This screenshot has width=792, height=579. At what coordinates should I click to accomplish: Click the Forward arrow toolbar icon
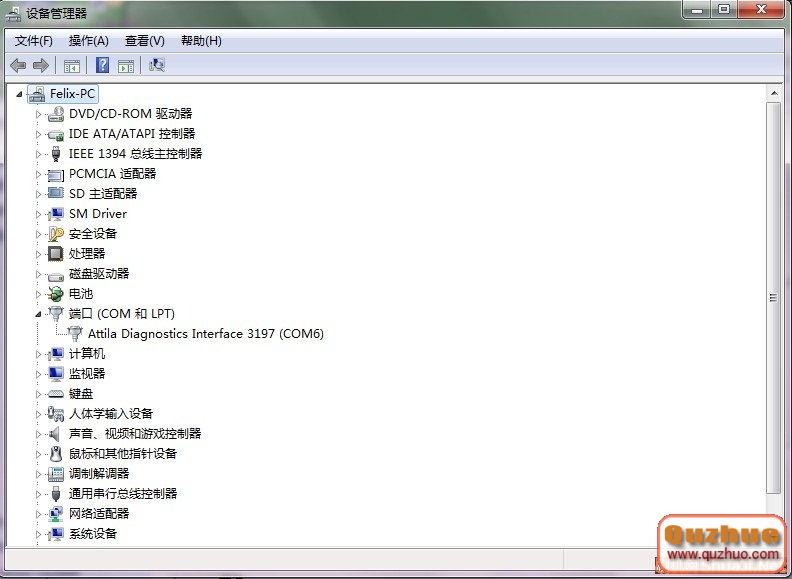coord(40,65)
